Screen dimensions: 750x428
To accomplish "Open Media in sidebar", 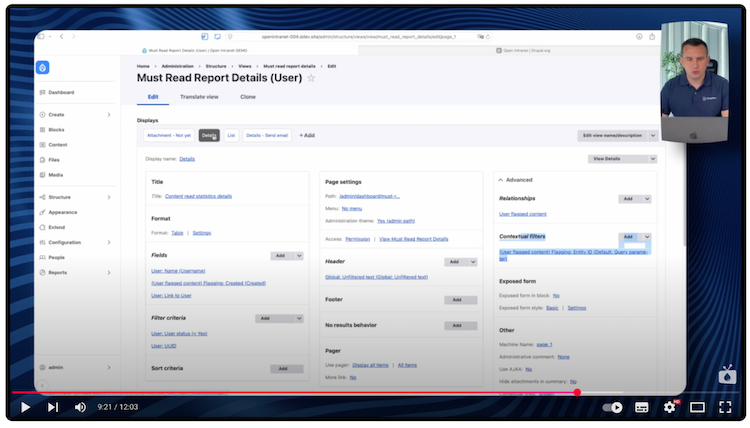I will click(55, 175).
